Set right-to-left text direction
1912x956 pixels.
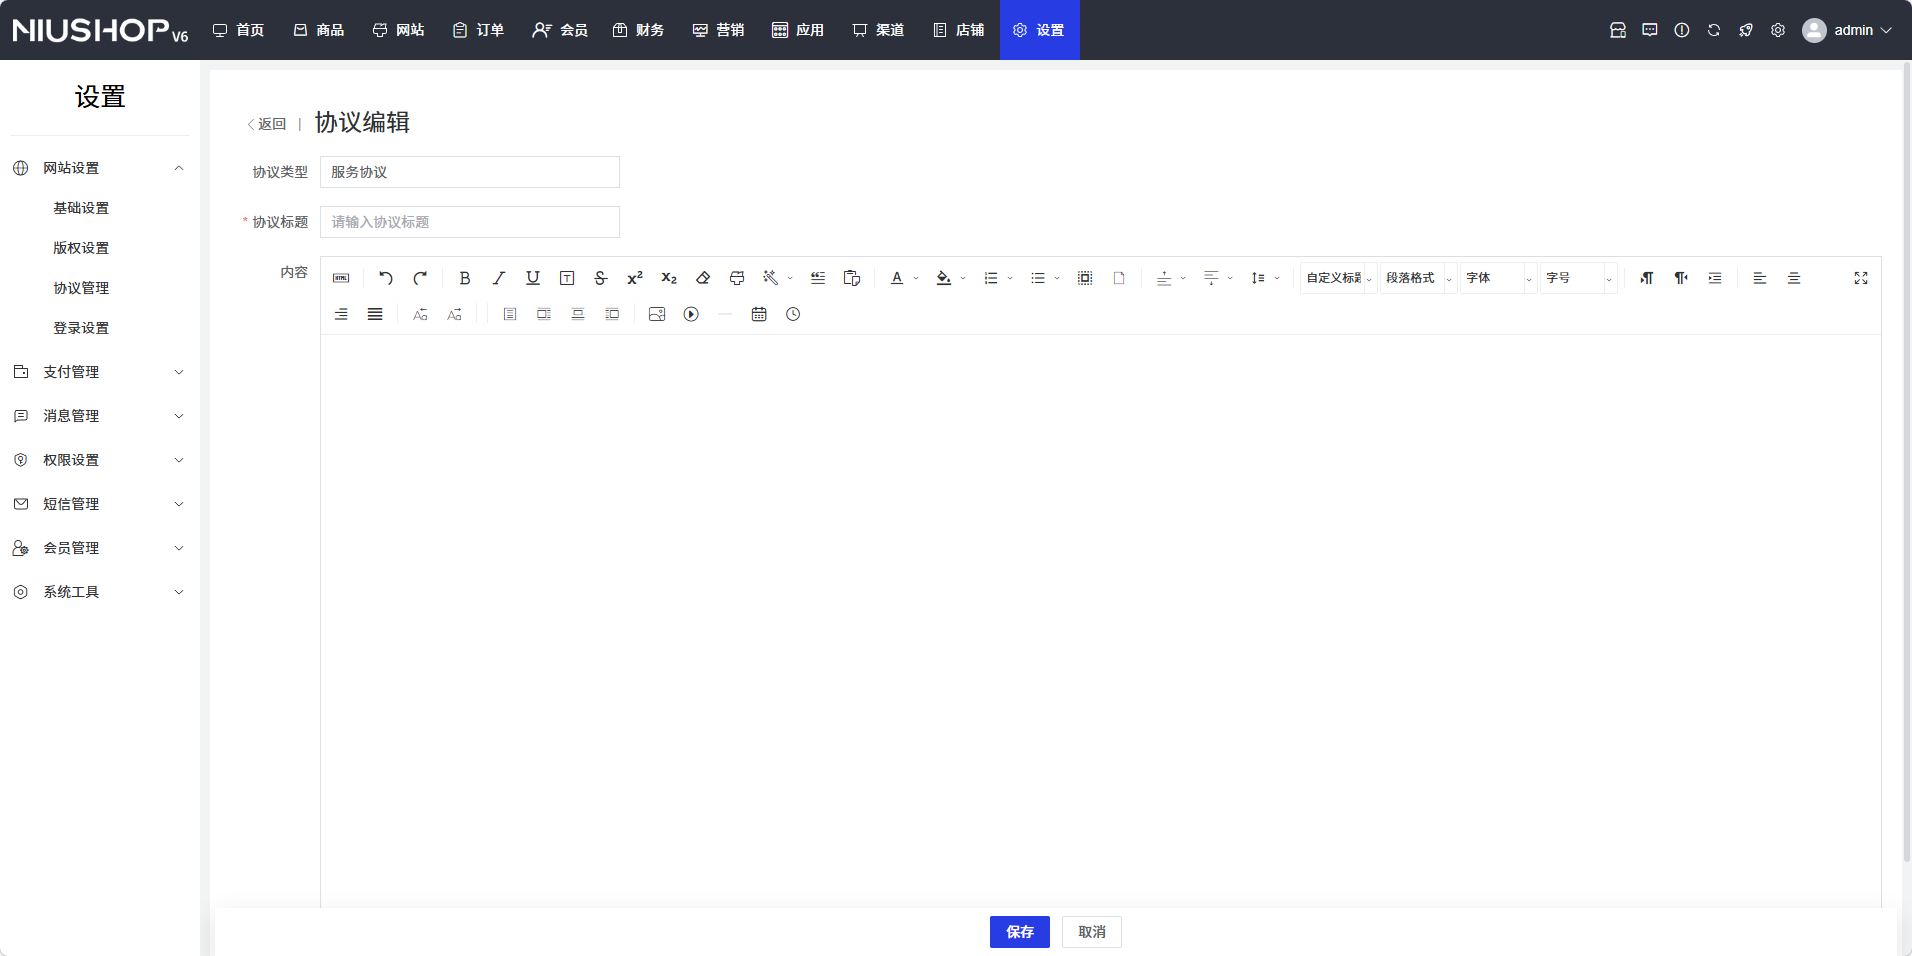[1681, 278]
